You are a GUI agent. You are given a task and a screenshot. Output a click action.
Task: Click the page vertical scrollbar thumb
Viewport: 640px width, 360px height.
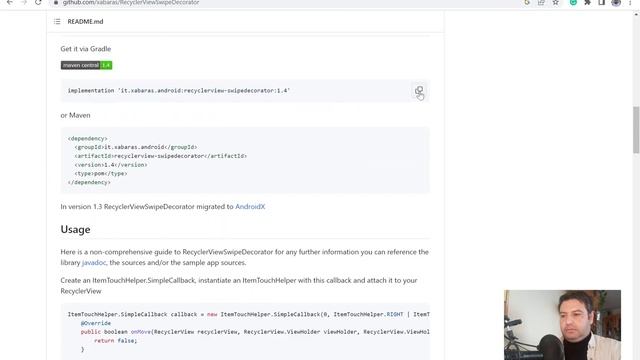pyautogui.click(x=636, y=130)
